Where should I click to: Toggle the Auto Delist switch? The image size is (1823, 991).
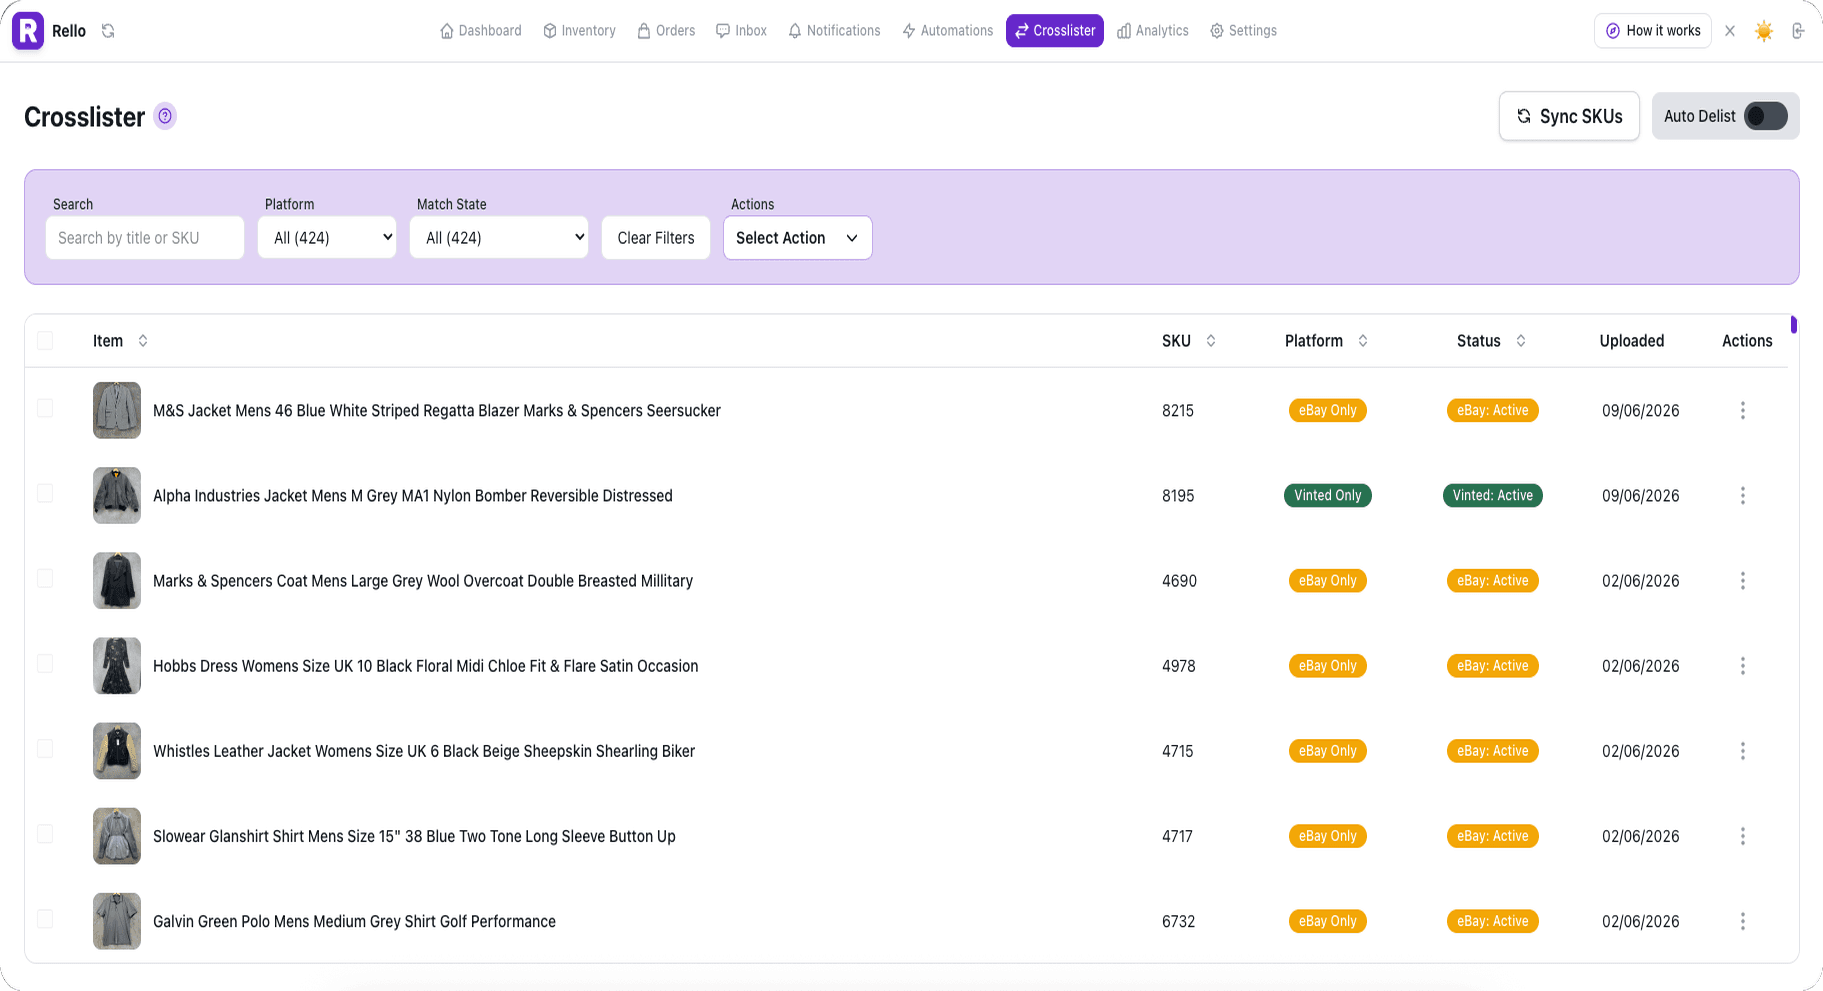coord(1766,116)
